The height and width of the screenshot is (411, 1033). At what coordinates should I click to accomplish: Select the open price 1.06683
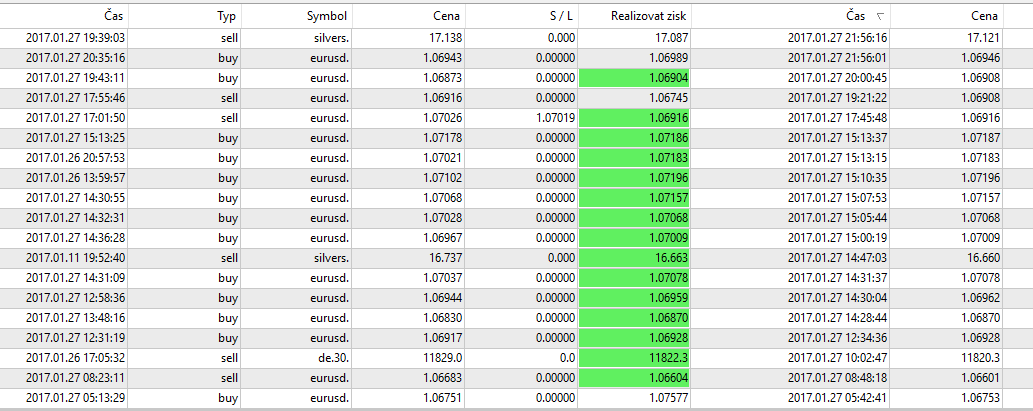(442, 379)
